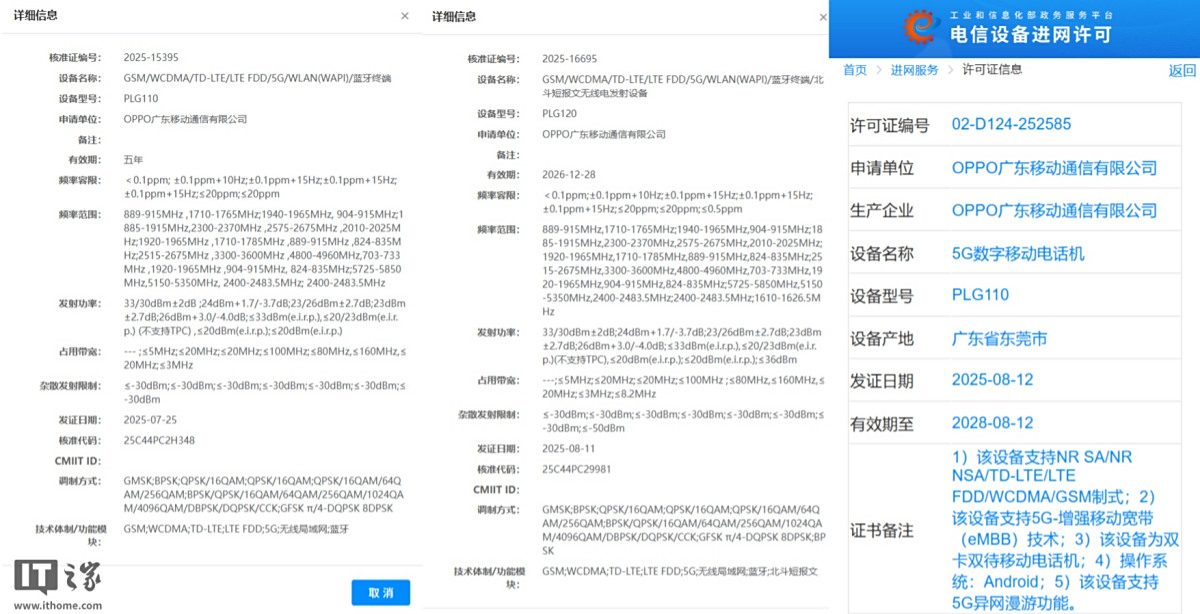
Task: Click the 返回 back link
Action: tap(1182, 70)
